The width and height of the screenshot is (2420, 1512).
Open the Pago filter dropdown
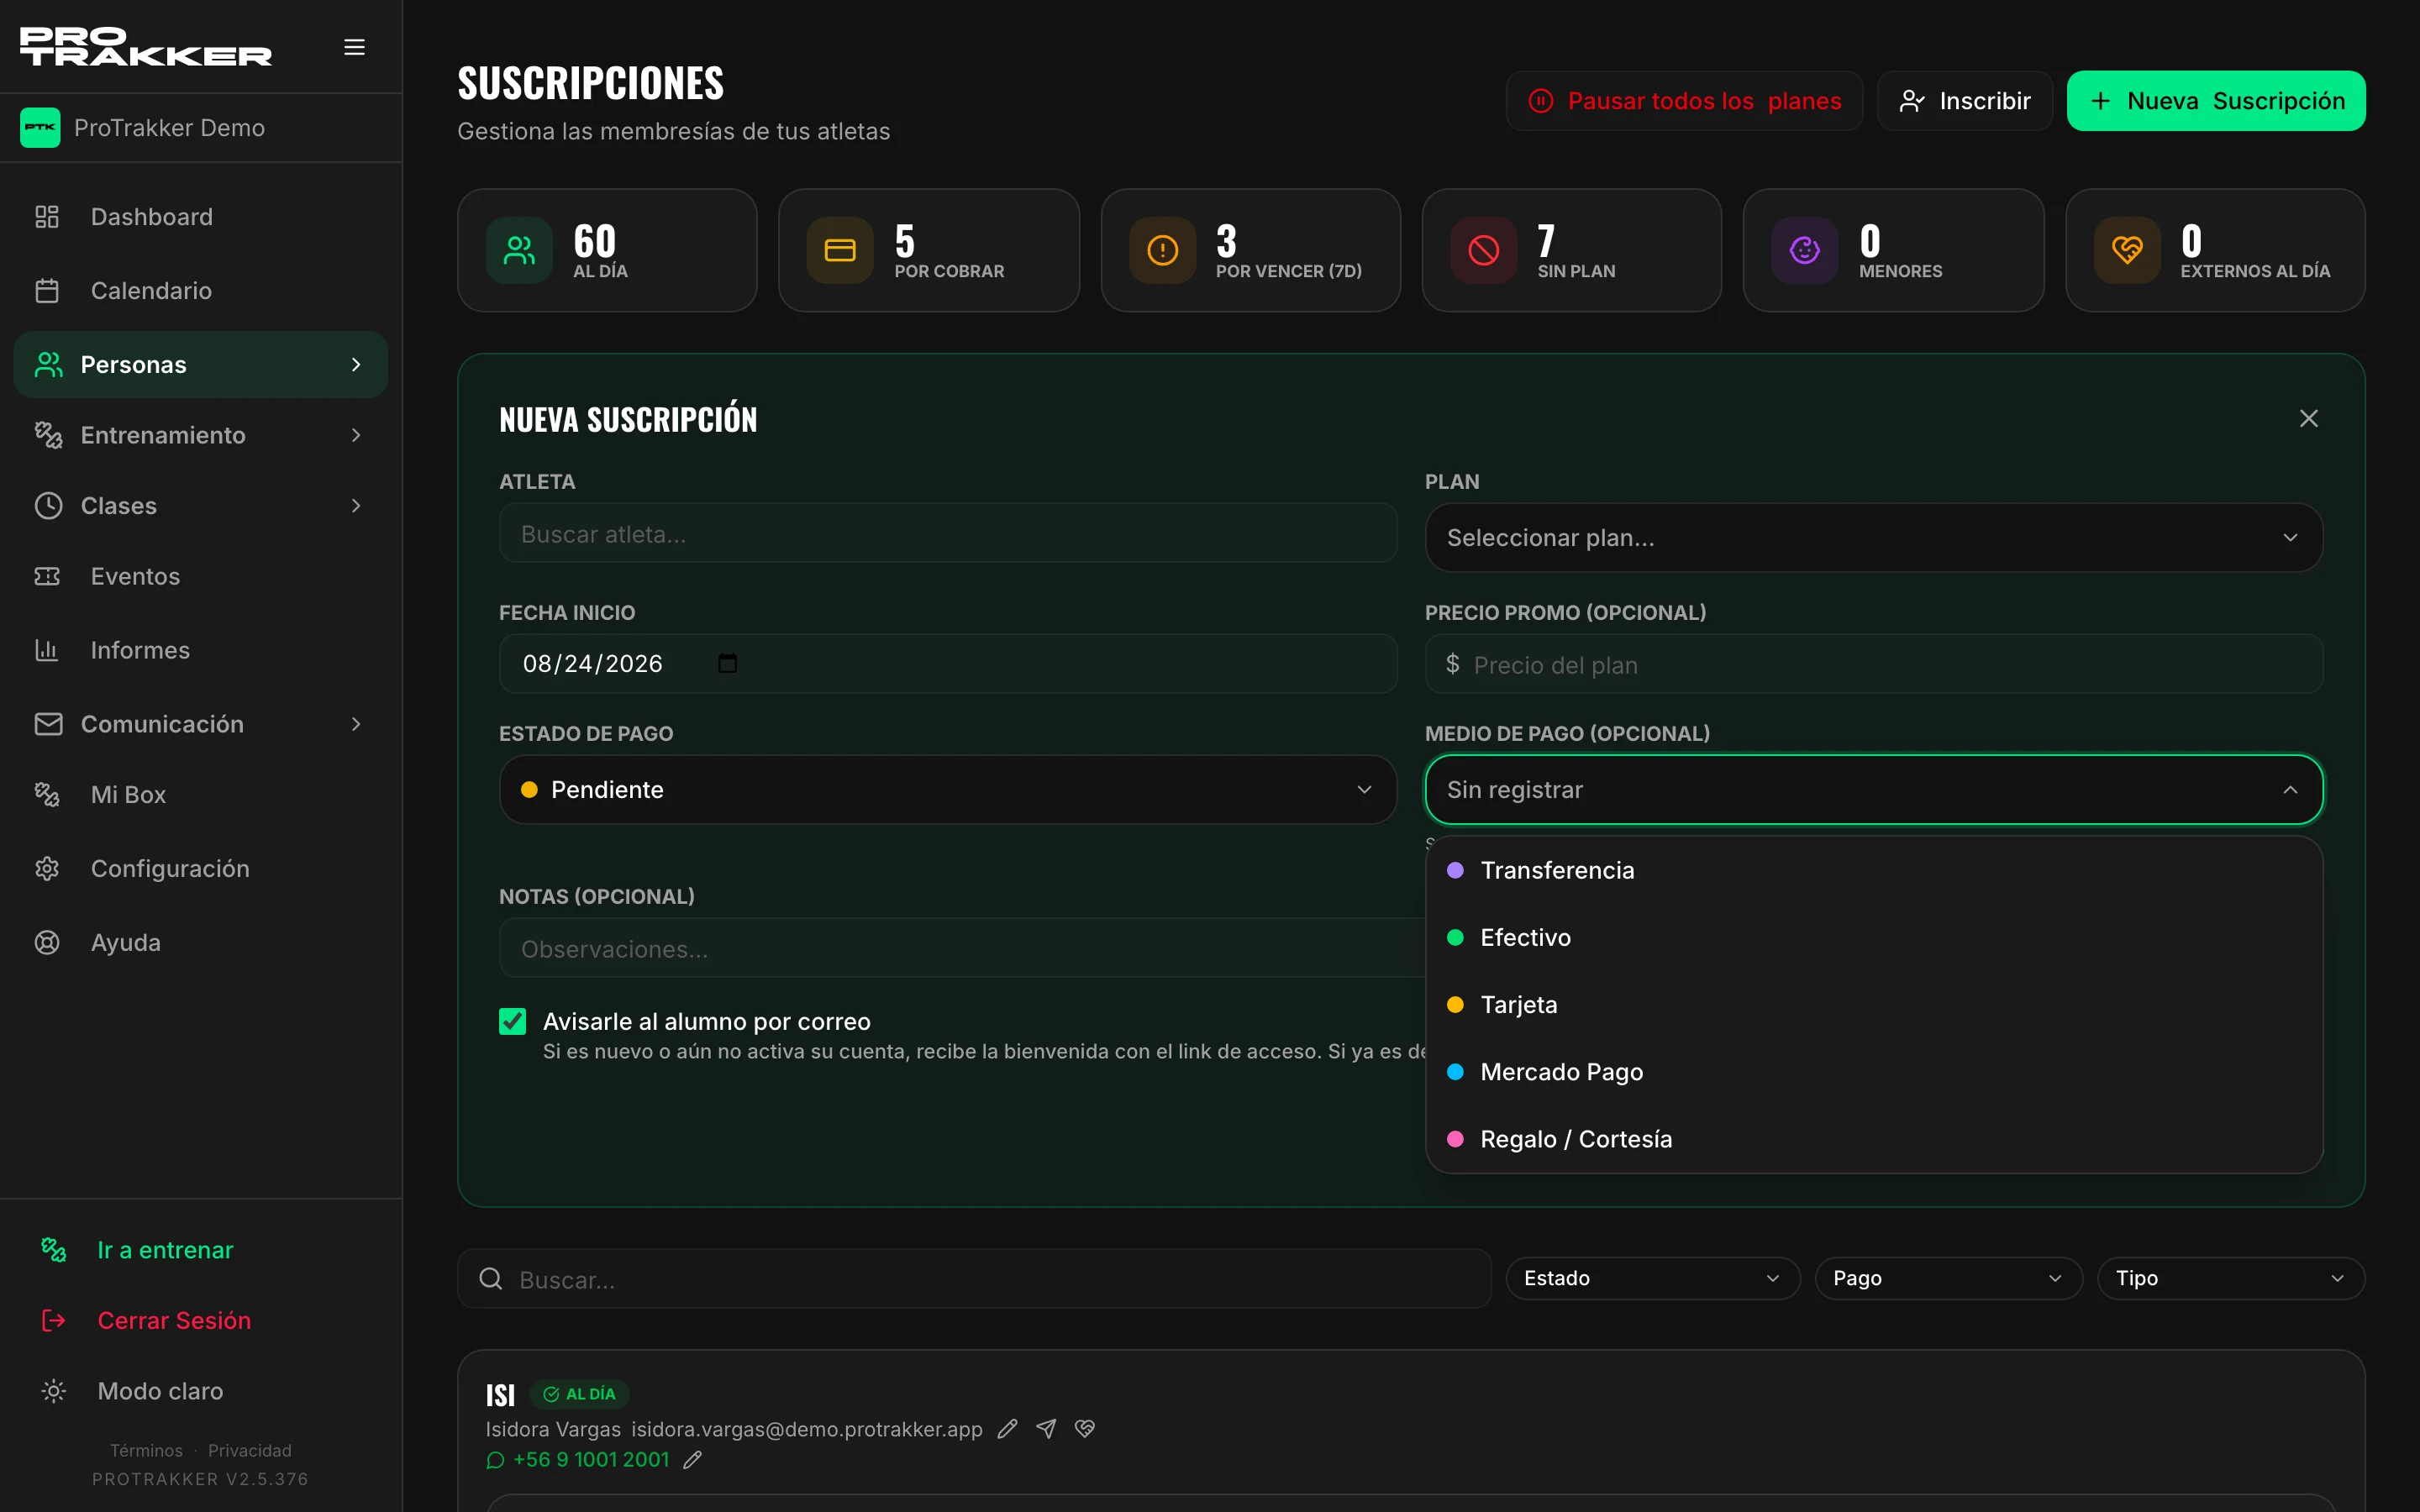point(1948,1278)
